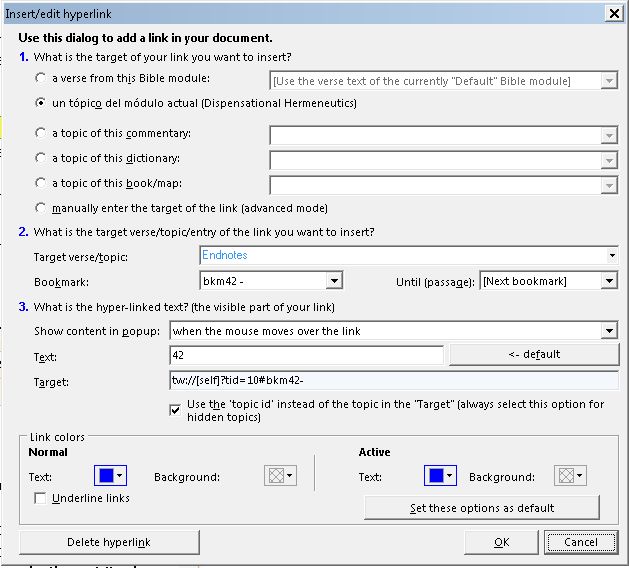Click the Text input field containing 42
Image resolution: width=629 pixels, height=568 pixels.
click(x=306, y=355)
